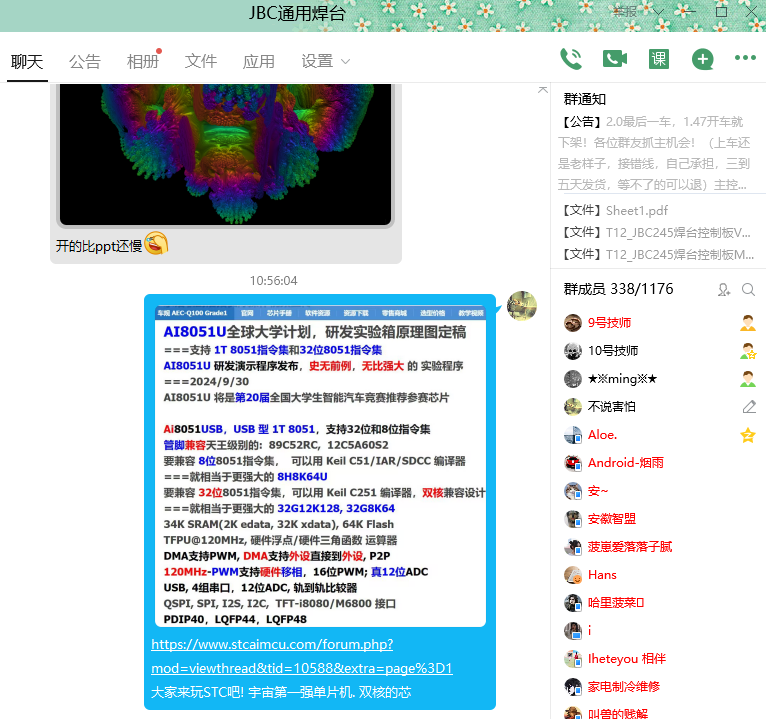Click the laughing-crying emoji in the message

point(156,243)
